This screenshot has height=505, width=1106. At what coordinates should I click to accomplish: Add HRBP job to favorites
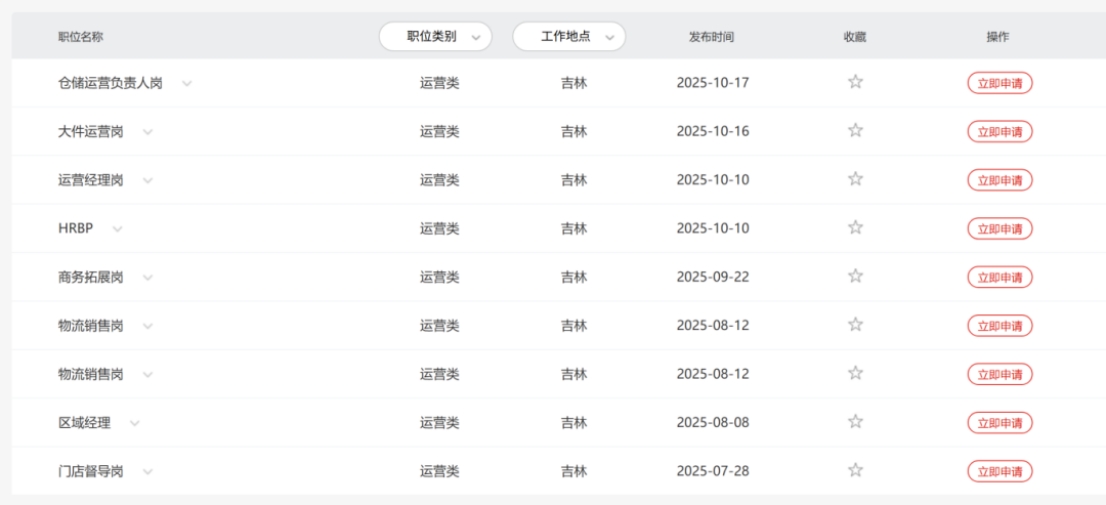pos(855,228)
